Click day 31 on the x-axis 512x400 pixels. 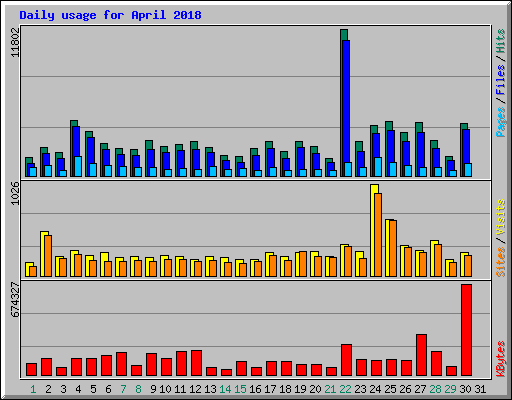(x=480, y=389)
